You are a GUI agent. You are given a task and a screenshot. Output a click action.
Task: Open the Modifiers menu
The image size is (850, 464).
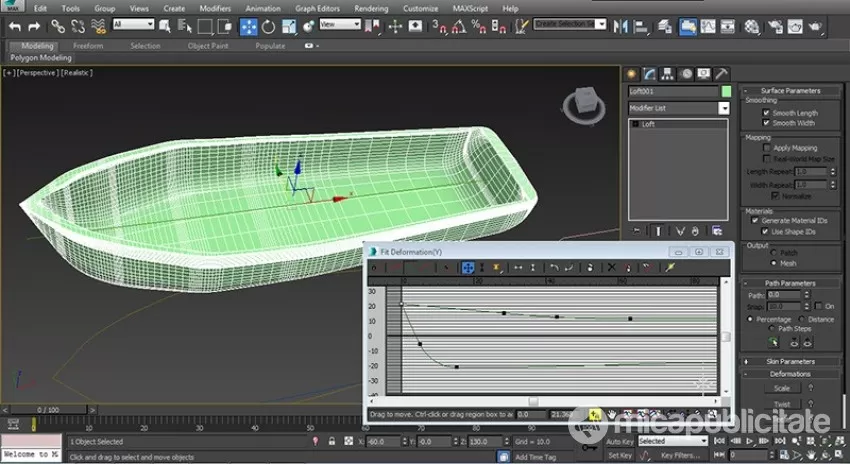pos(215,8)
